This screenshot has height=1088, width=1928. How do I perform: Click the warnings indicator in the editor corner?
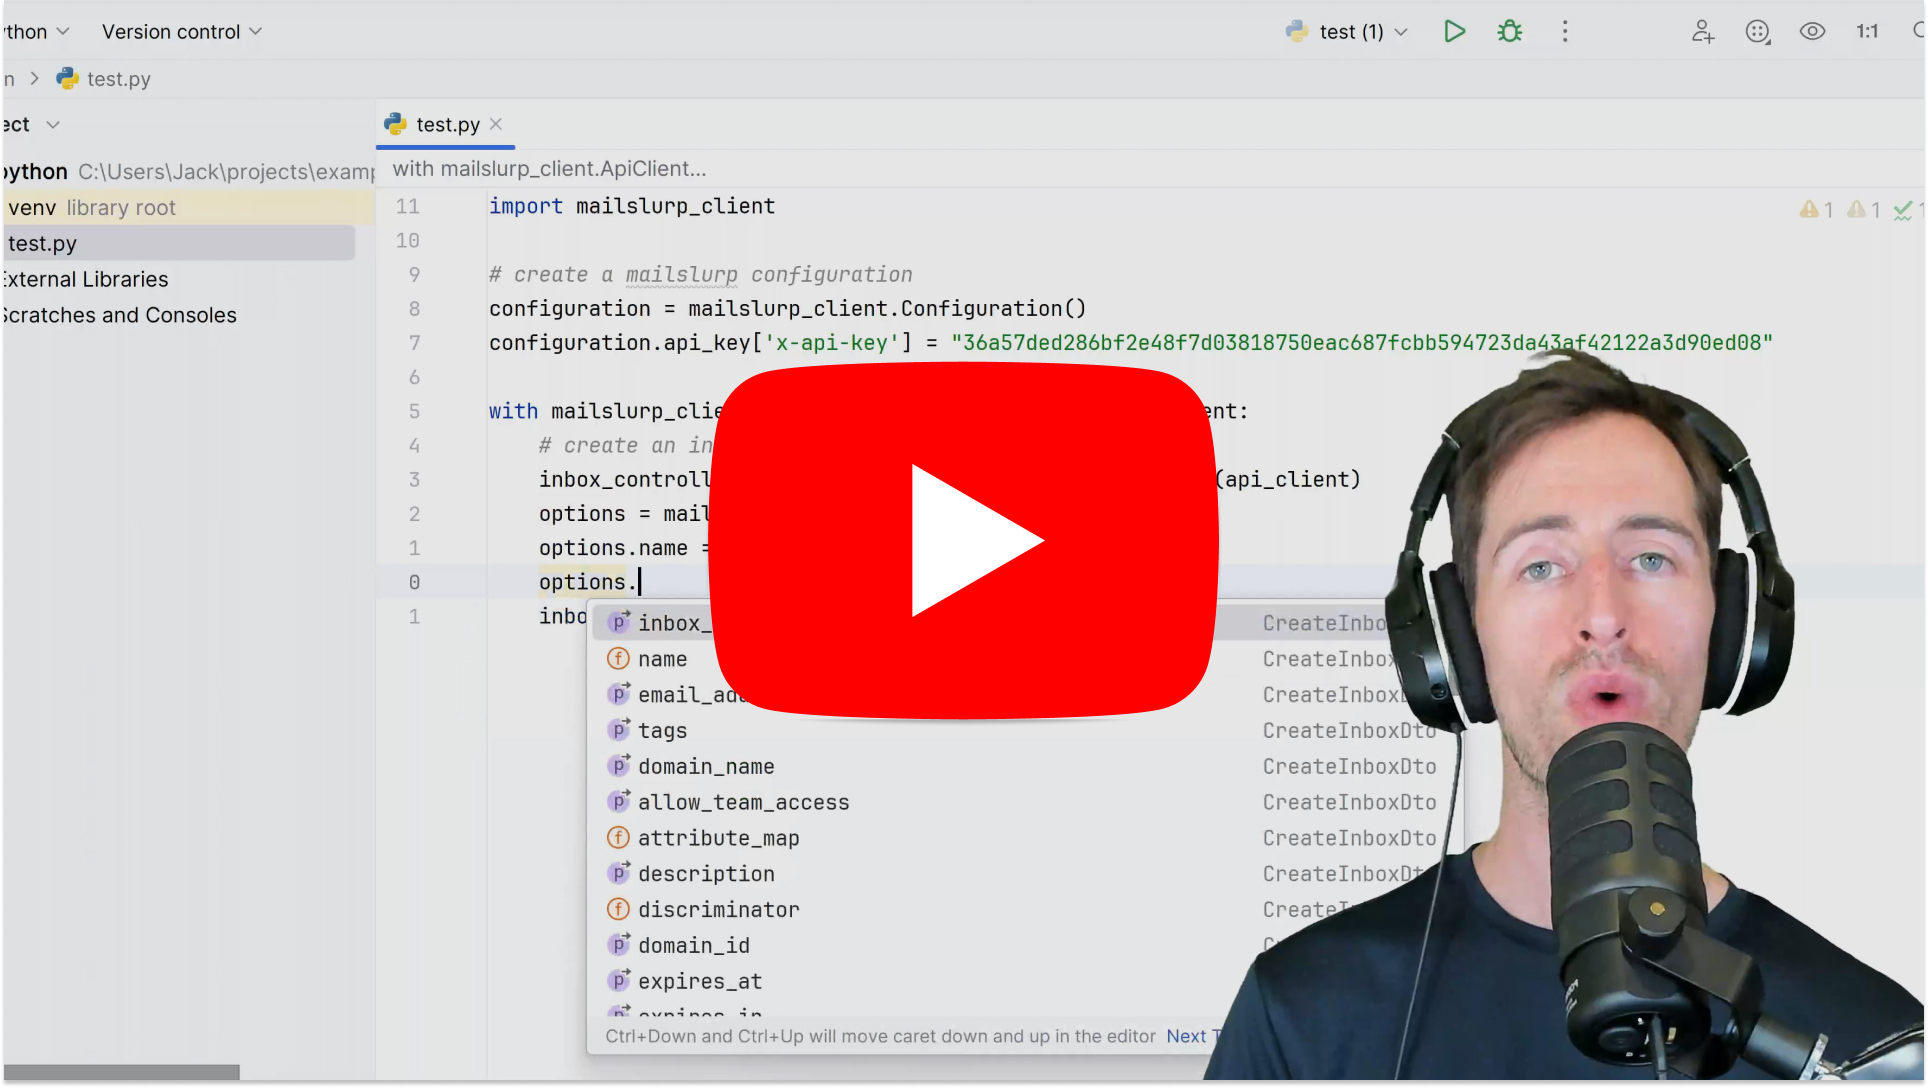(1816, 210)
